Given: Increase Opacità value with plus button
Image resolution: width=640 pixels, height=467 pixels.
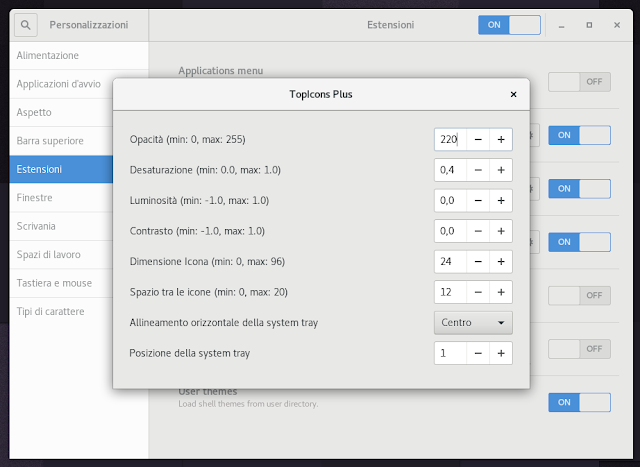Looking at the screenshot, I should [x=501, y=140].
